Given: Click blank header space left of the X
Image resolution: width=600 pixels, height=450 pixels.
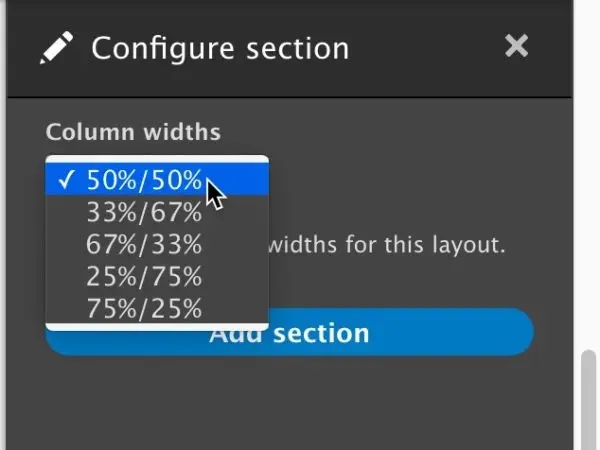Looking at the screenshot, I should tap(430, 47).
